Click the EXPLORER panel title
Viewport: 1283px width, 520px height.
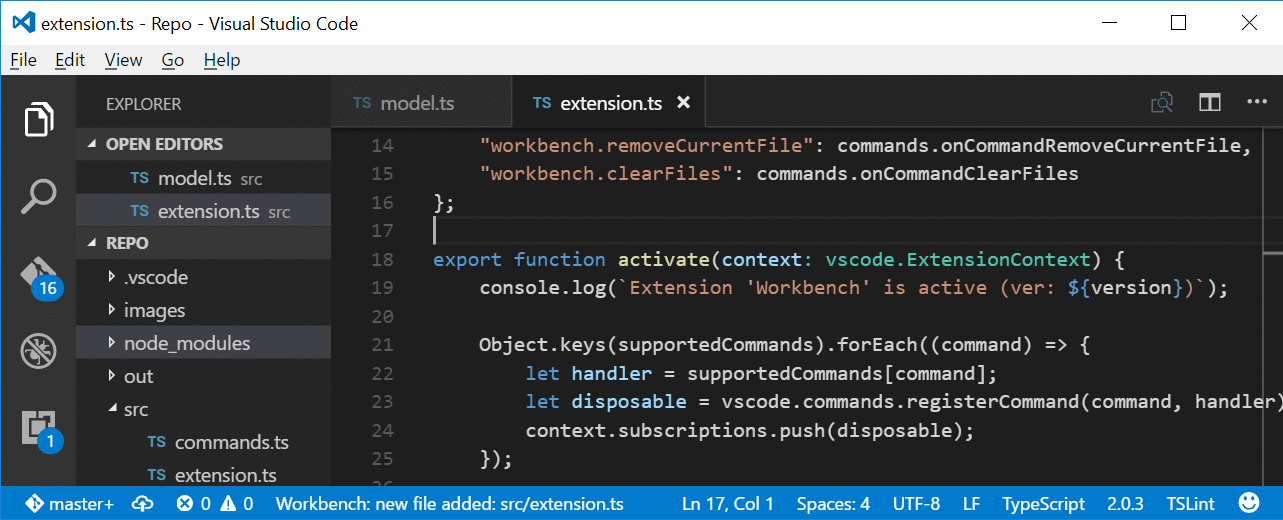(143, 104)
